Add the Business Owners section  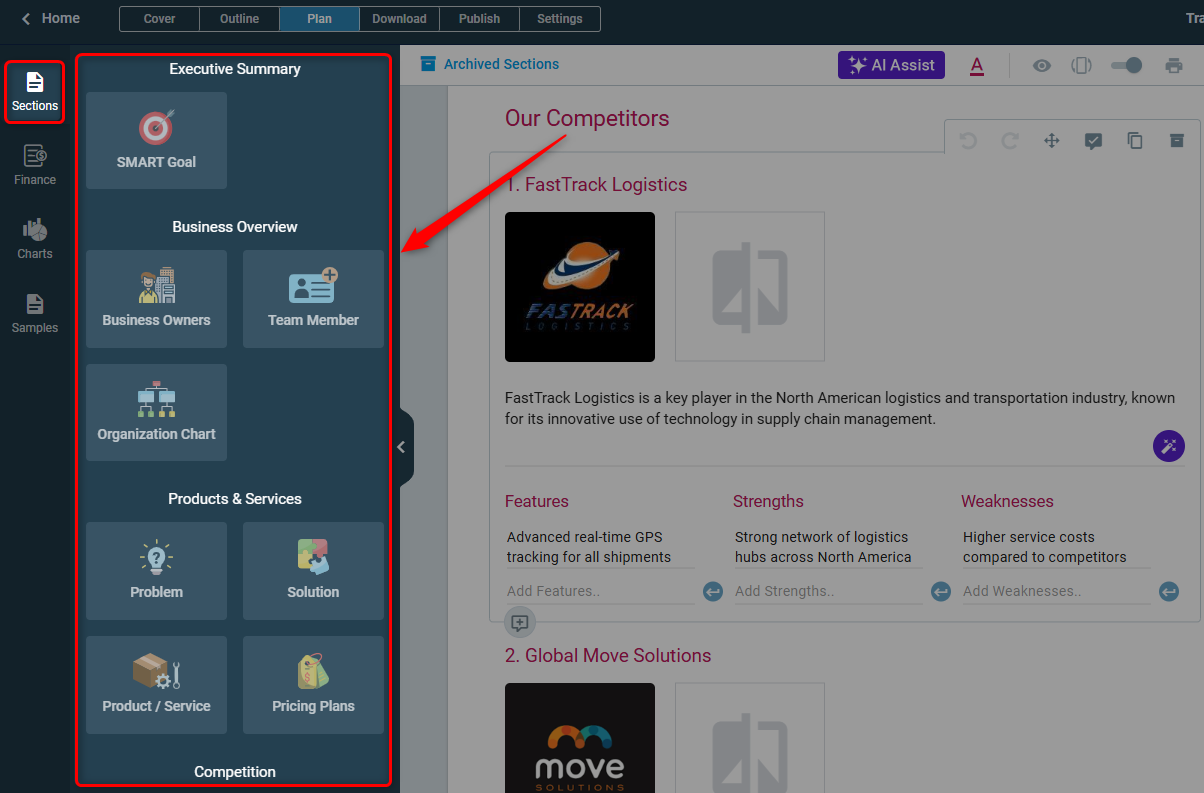(x=156, y=299)
